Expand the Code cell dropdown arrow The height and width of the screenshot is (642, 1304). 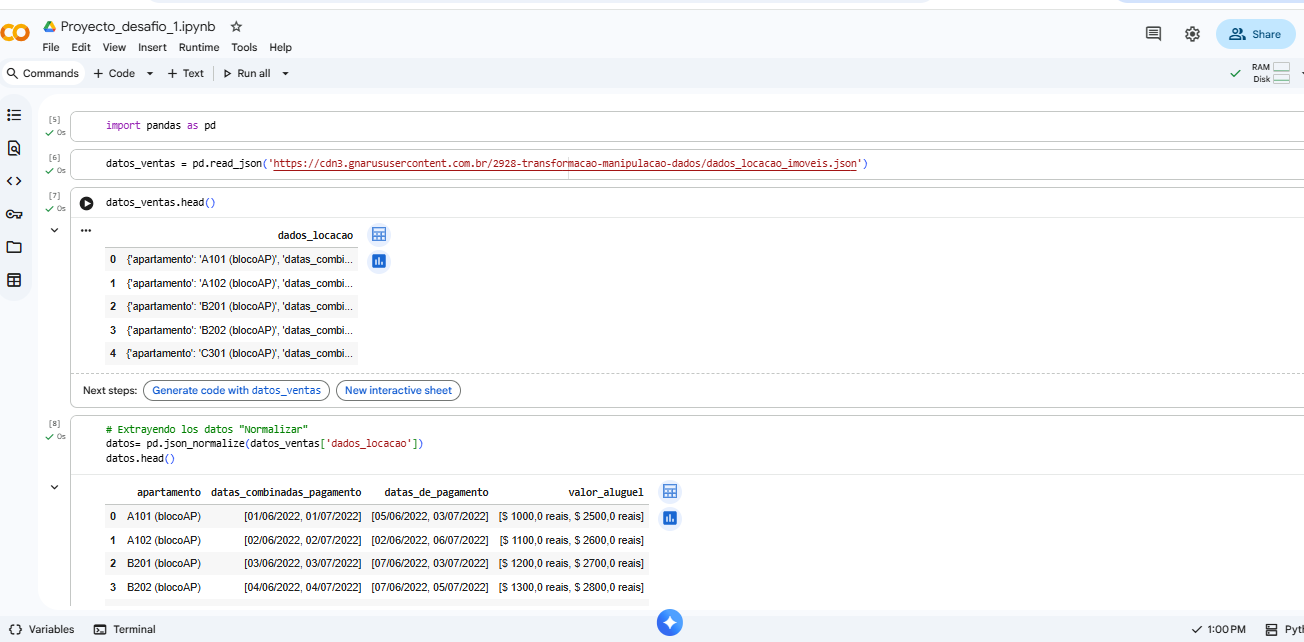(150, 74)
